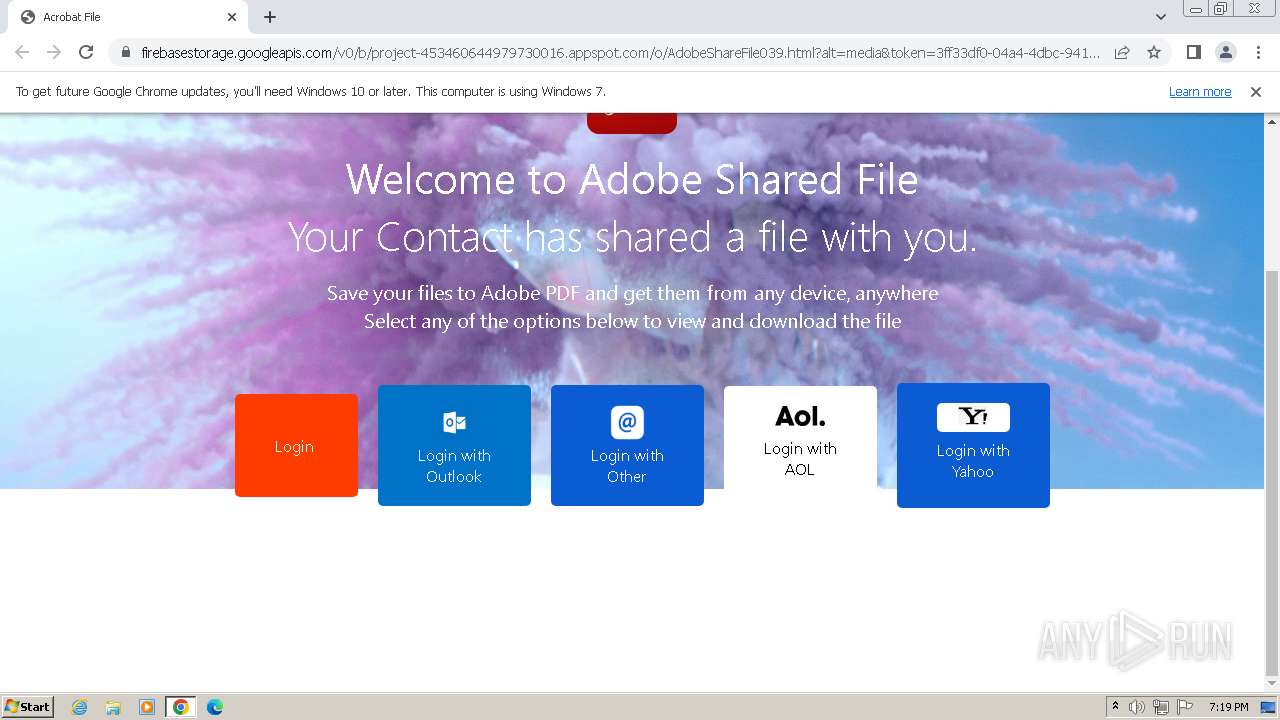View site information lock icon
The width and height of the screenshot is (1280, 720).
pyautogui.click(x=126, y=52)
